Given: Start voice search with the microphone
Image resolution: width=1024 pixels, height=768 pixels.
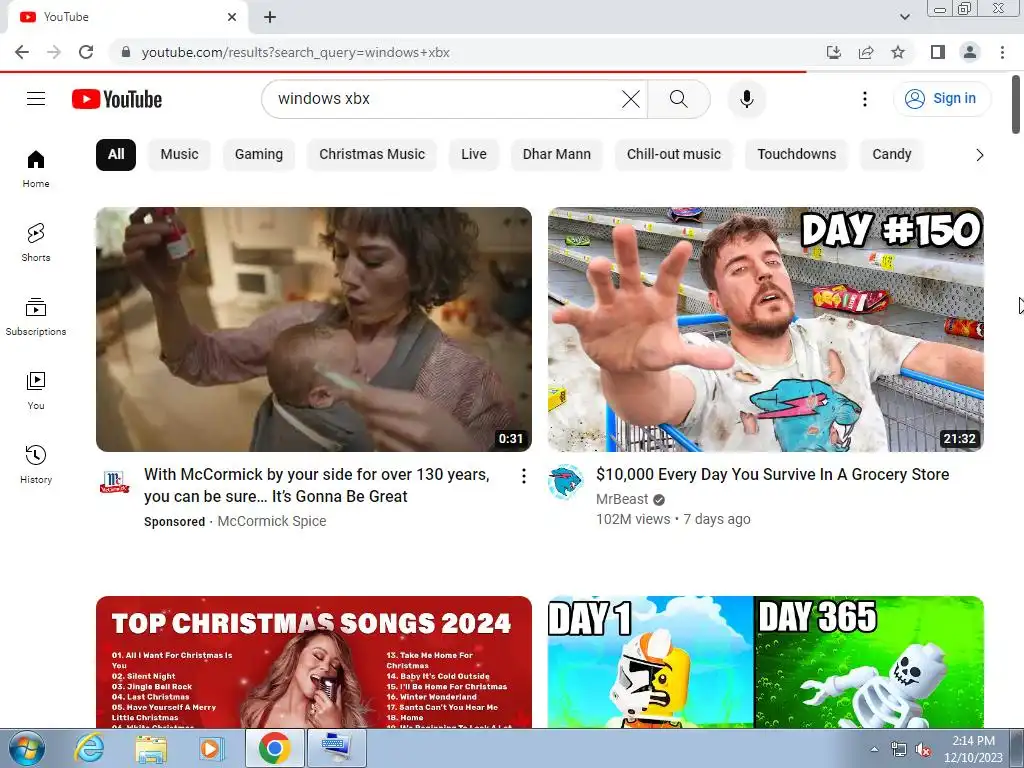Looking at the screenshot, I should pyautogui.click(x=746, y=99).
